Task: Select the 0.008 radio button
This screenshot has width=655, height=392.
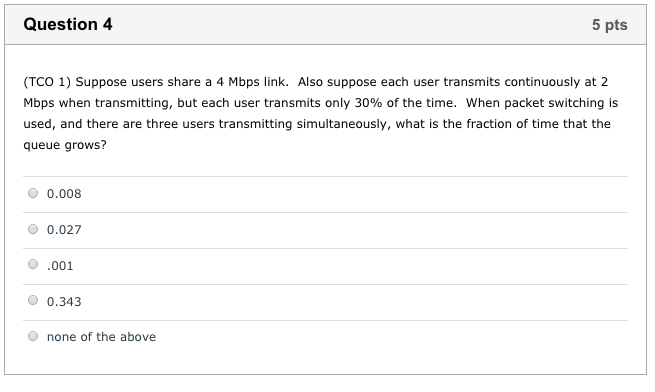Action: [33, 193]
